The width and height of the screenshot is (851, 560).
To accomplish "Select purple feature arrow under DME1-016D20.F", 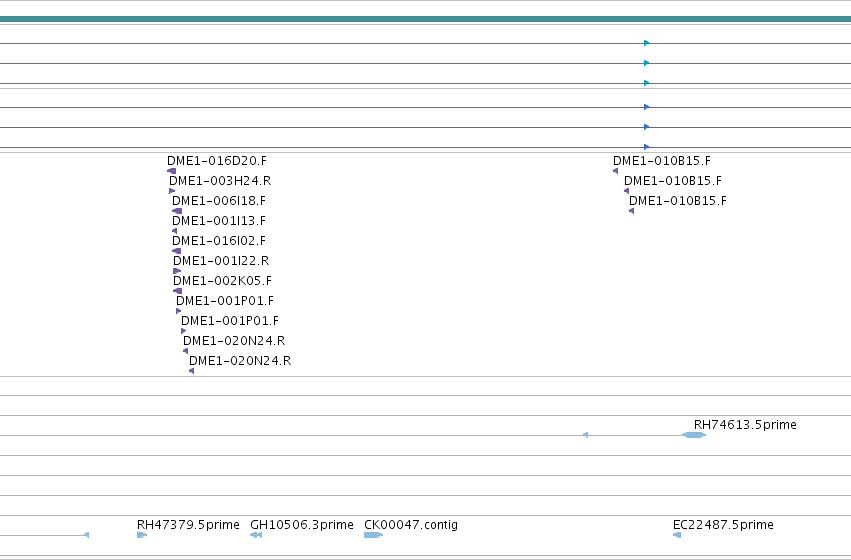I will pyautogui.click(x=172, y=171).
